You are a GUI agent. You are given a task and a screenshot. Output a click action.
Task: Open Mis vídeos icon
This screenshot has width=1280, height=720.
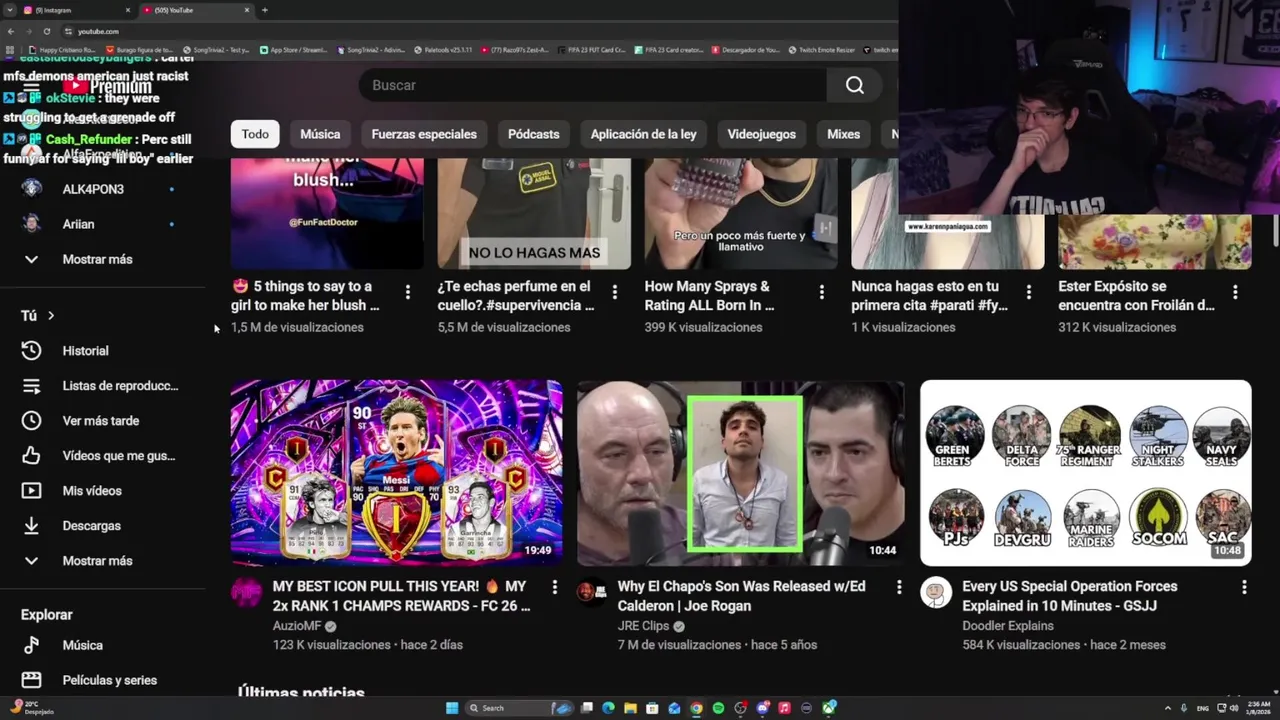click(x=31, y=491)
